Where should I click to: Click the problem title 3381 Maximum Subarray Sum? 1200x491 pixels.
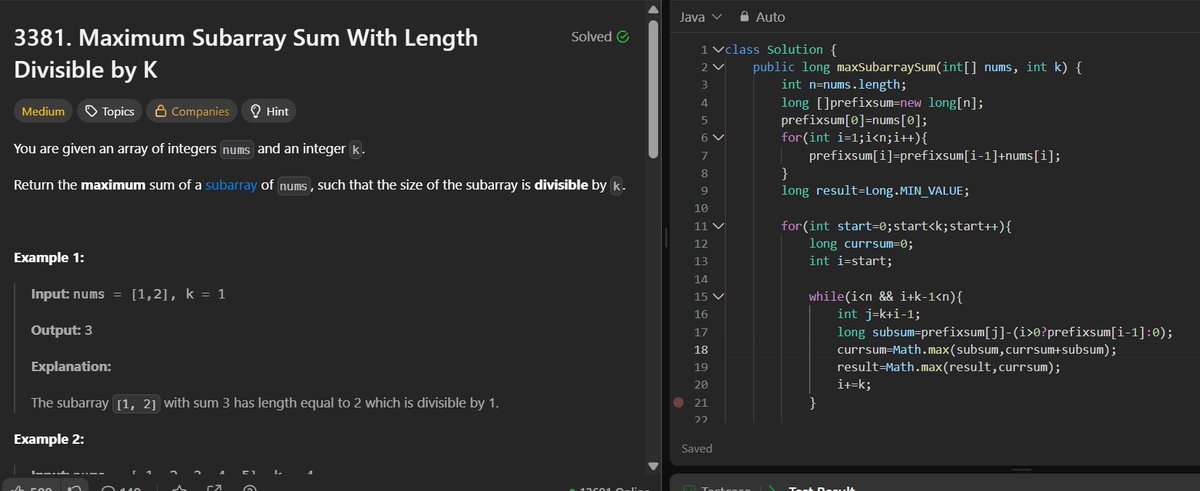tap(245, 55)
